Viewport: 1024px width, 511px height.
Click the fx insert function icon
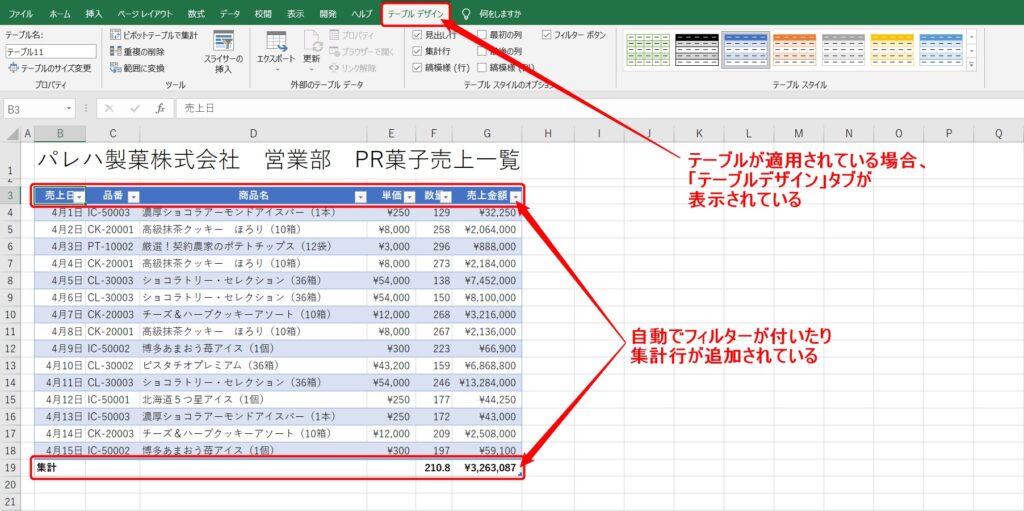tap(160, 108)
